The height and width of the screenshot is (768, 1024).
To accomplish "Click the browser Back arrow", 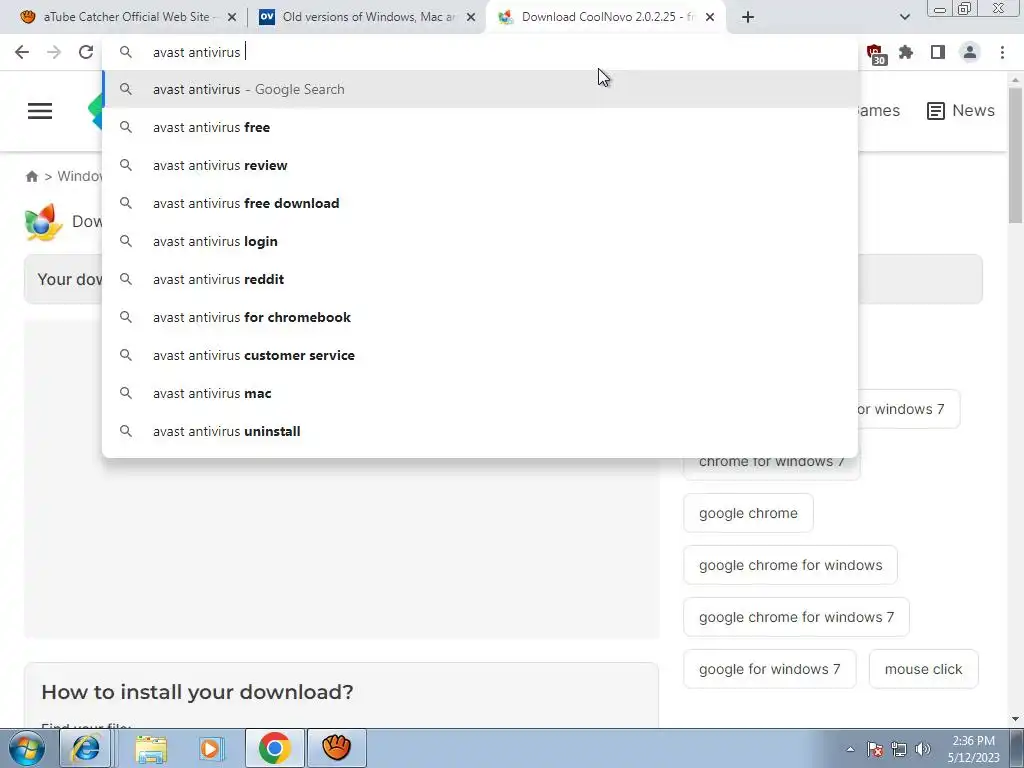I will click(x=22, y=52).
